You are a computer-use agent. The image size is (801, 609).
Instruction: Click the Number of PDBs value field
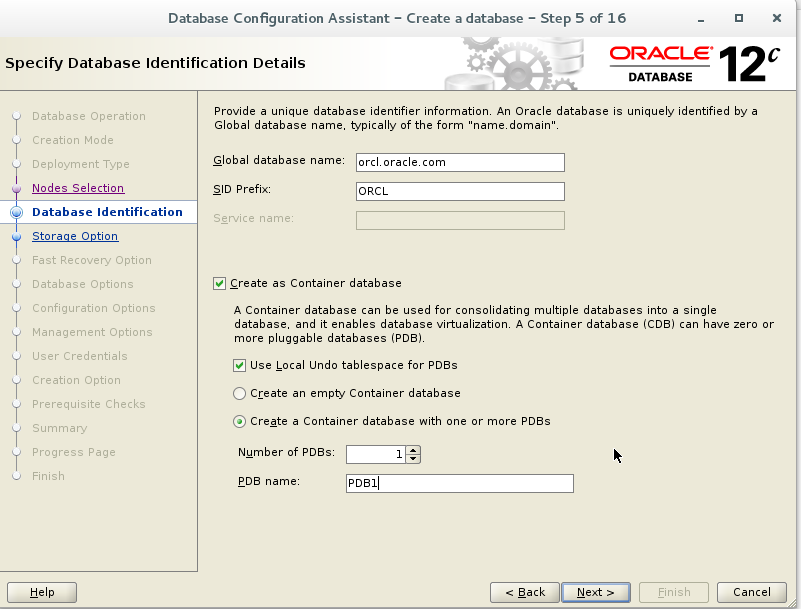375,454
